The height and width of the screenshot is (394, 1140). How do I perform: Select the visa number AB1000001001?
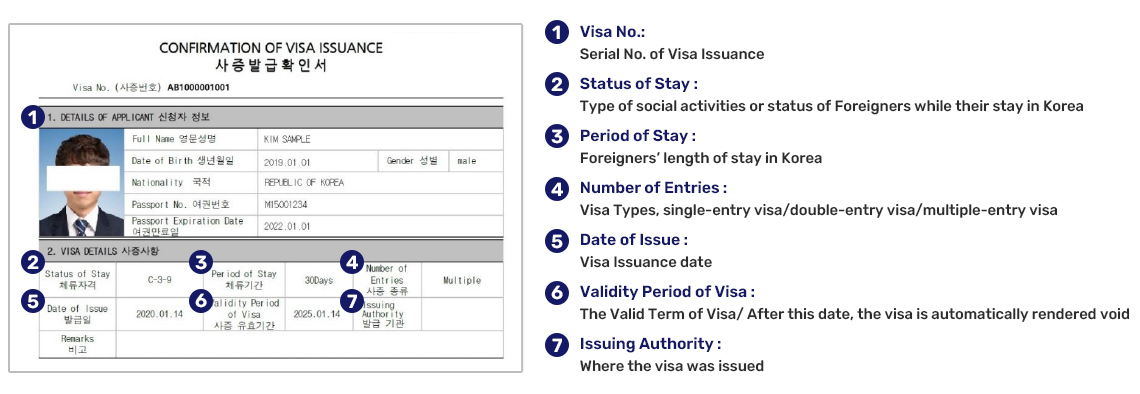(x=198, y=87)
